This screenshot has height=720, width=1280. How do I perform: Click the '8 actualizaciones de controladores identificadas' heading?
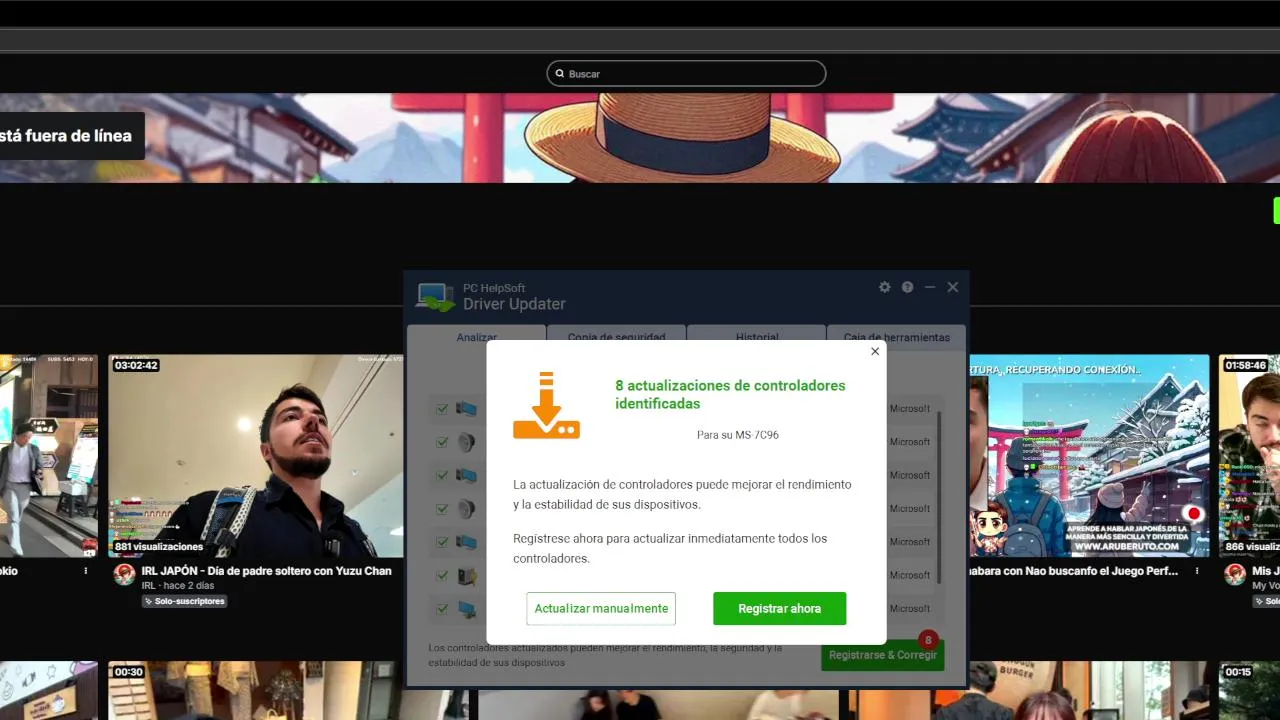tap(730, 395)
